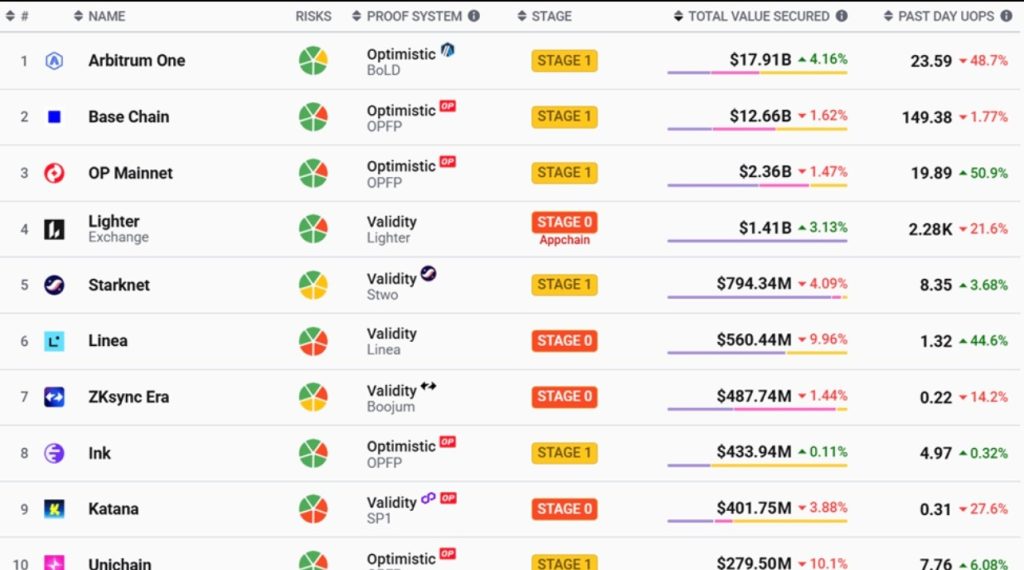
Task: Click the ZKsync Era logo icon
Action: point(54,397)
